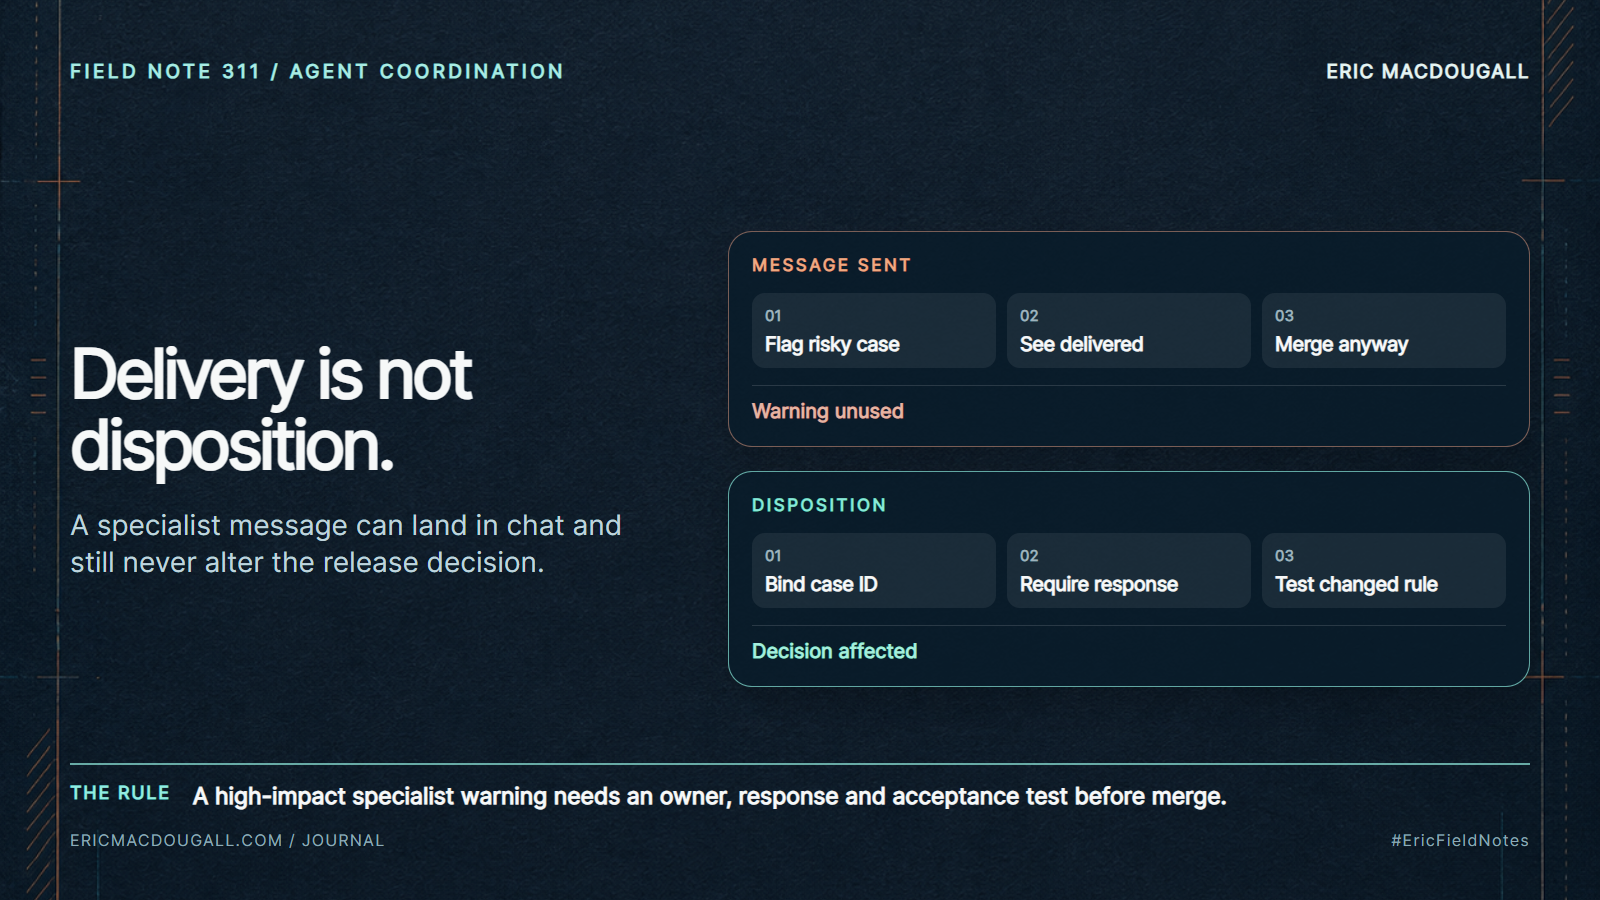Image resolution: width=1600 pixels, height=900 pixels.
Task: Click the DISPOSITION panel heading
Action: pos(819,505)
